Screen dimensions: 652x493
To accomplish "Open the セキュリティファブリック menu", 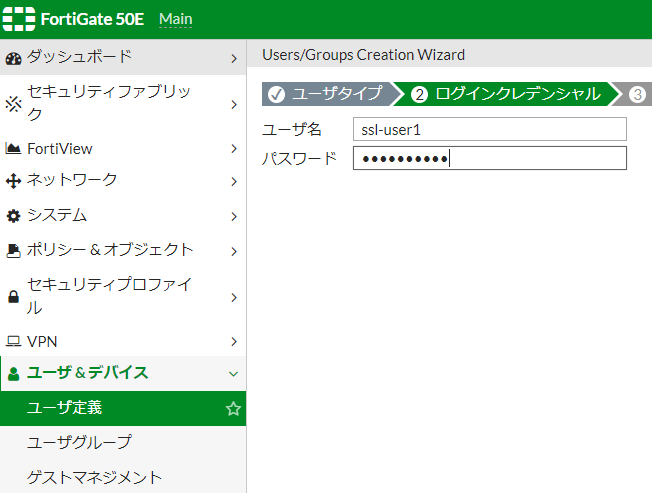I will pyautogui.click(x=123, y=104).
